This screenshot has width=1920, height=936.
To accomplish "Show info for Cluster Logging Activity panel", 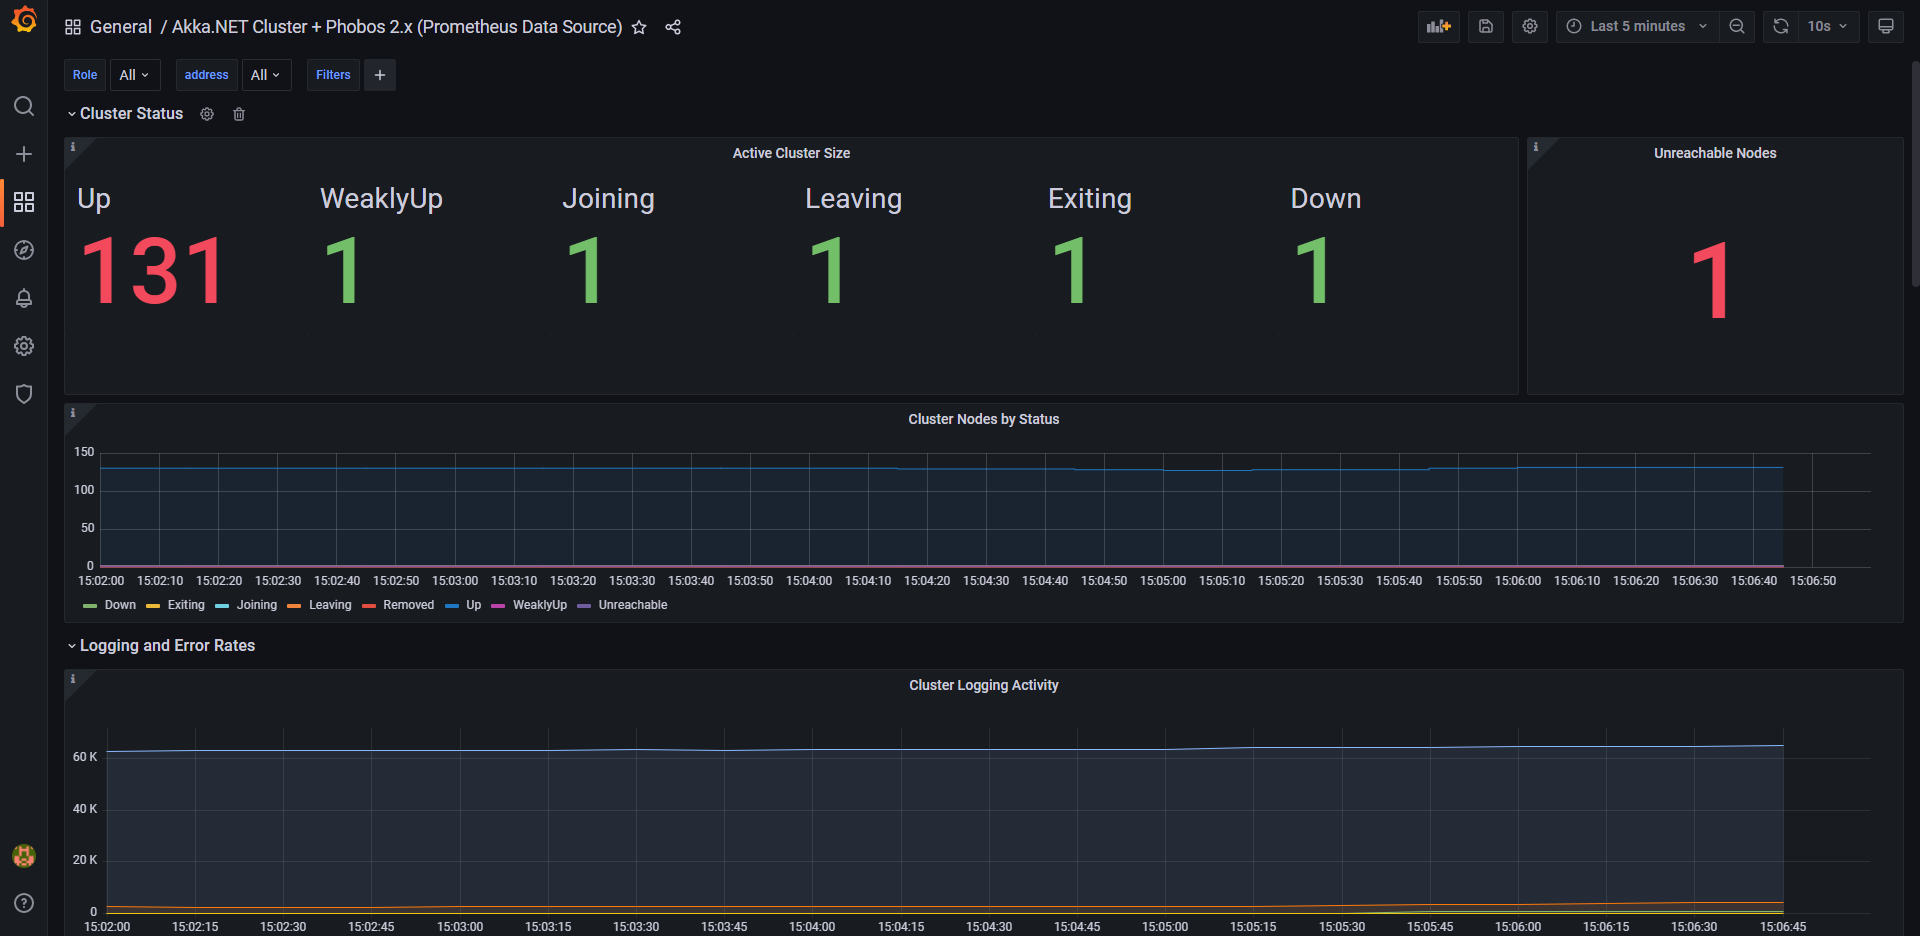I will pyautogui.click(x=73, y=679).
